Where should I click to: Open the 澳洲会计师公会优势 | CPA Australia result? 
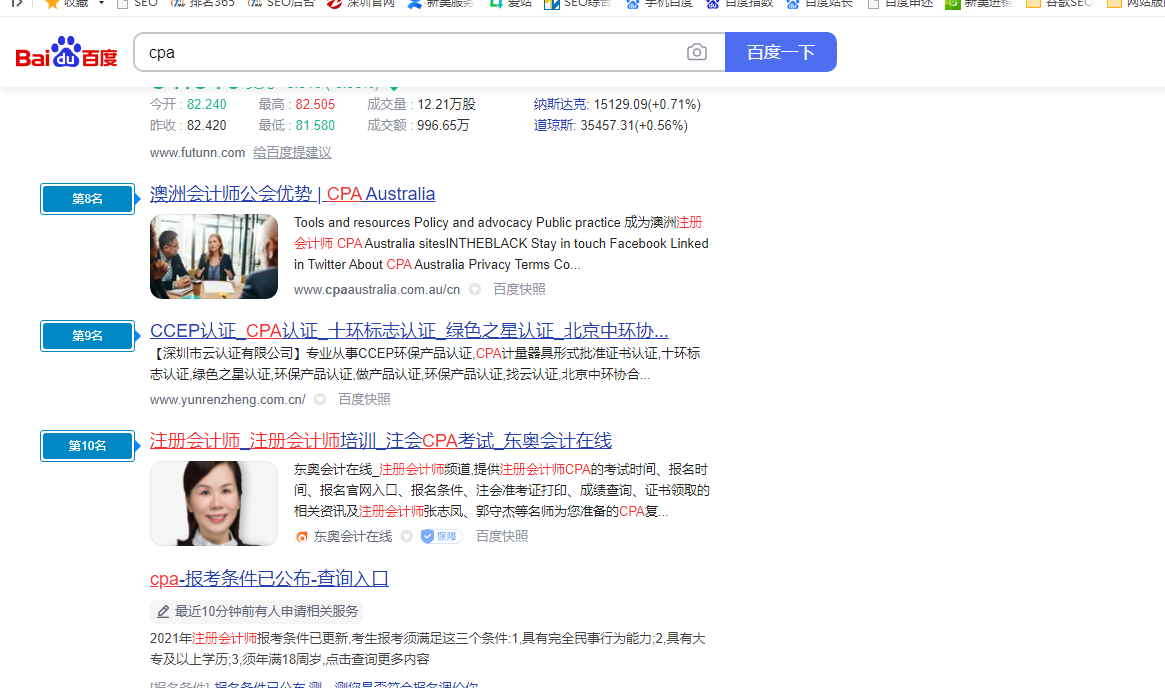coord(292,194)
